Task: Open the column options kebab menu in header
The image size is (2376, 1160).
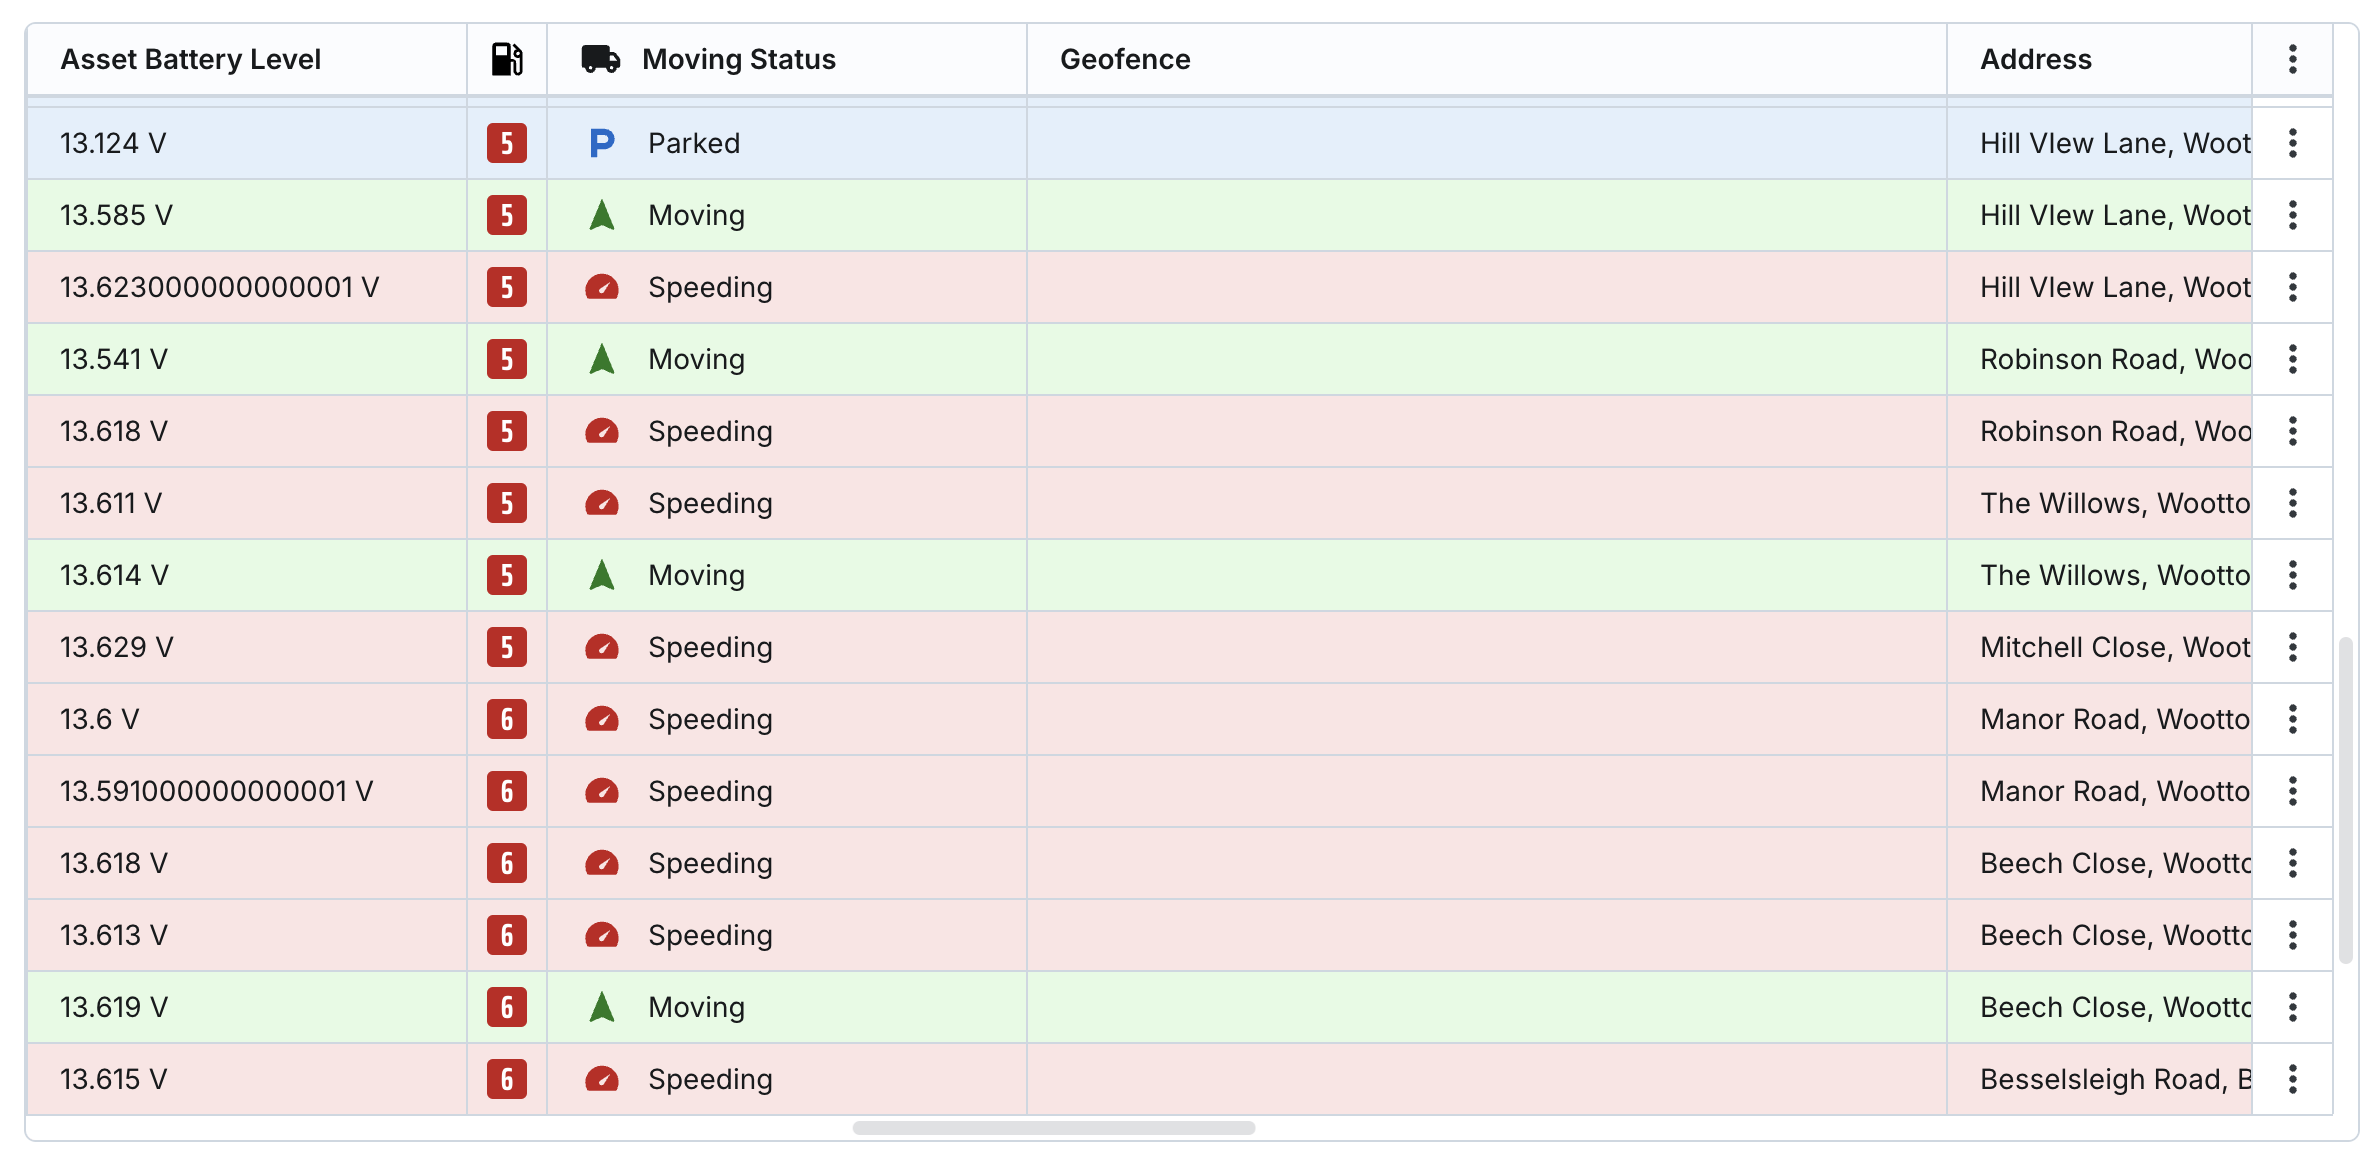Action: 2292,59
